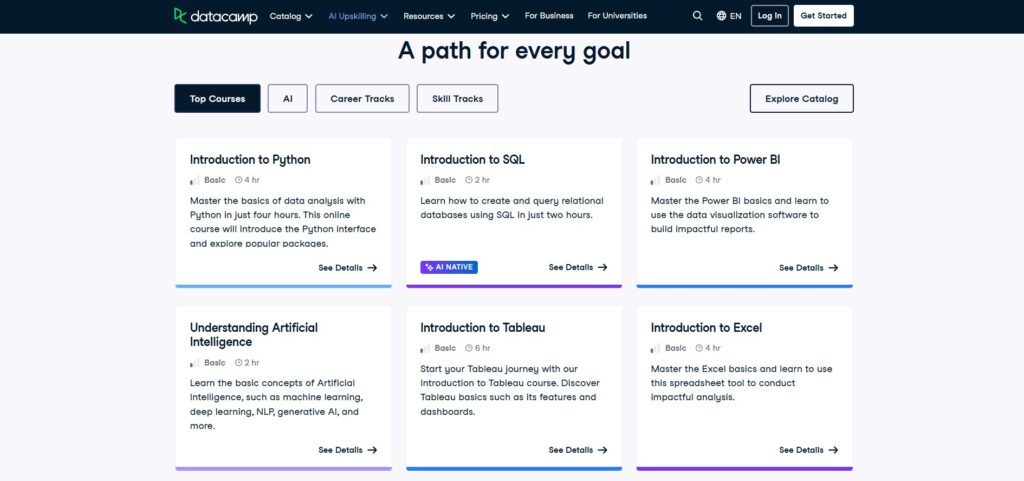Screen dimensions: 1024x481
Task: Click the level bars icon on Introduction to Excel
Action: (x=656, y=348)
